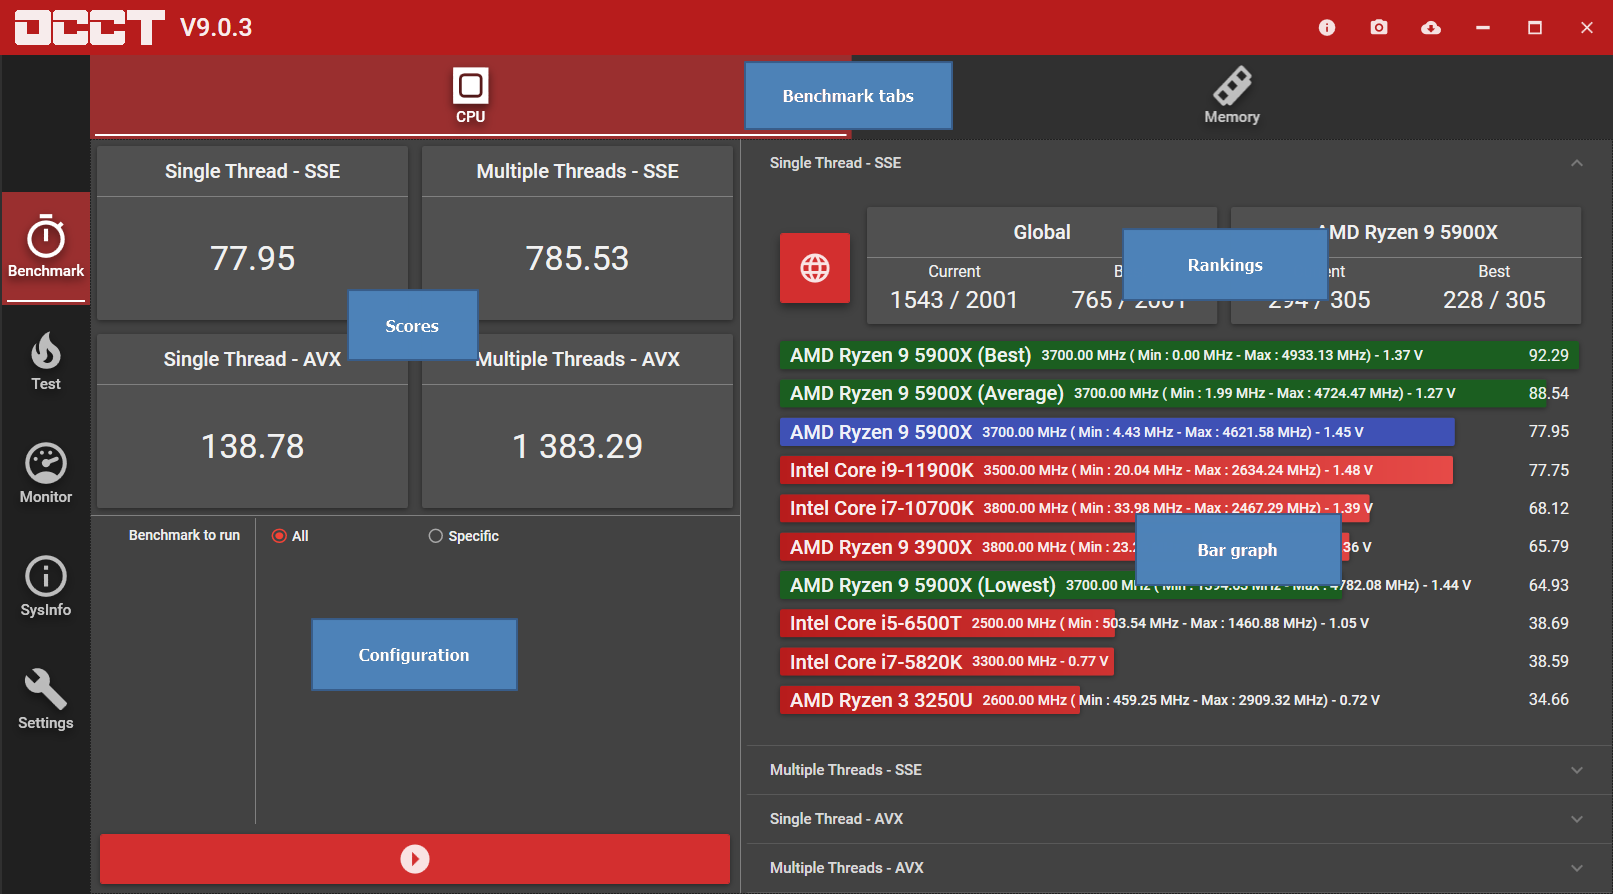Take a screenshot with camera icon
Image resolution: width=1613 pixels, height=894 pixels.
1379,27
